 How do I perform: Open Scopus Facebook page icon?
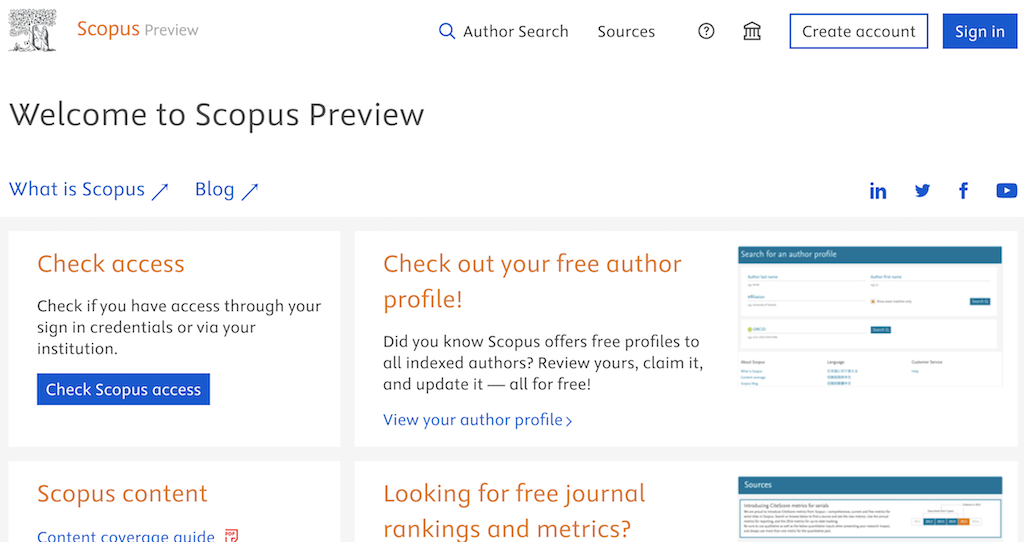pos(964,191)
